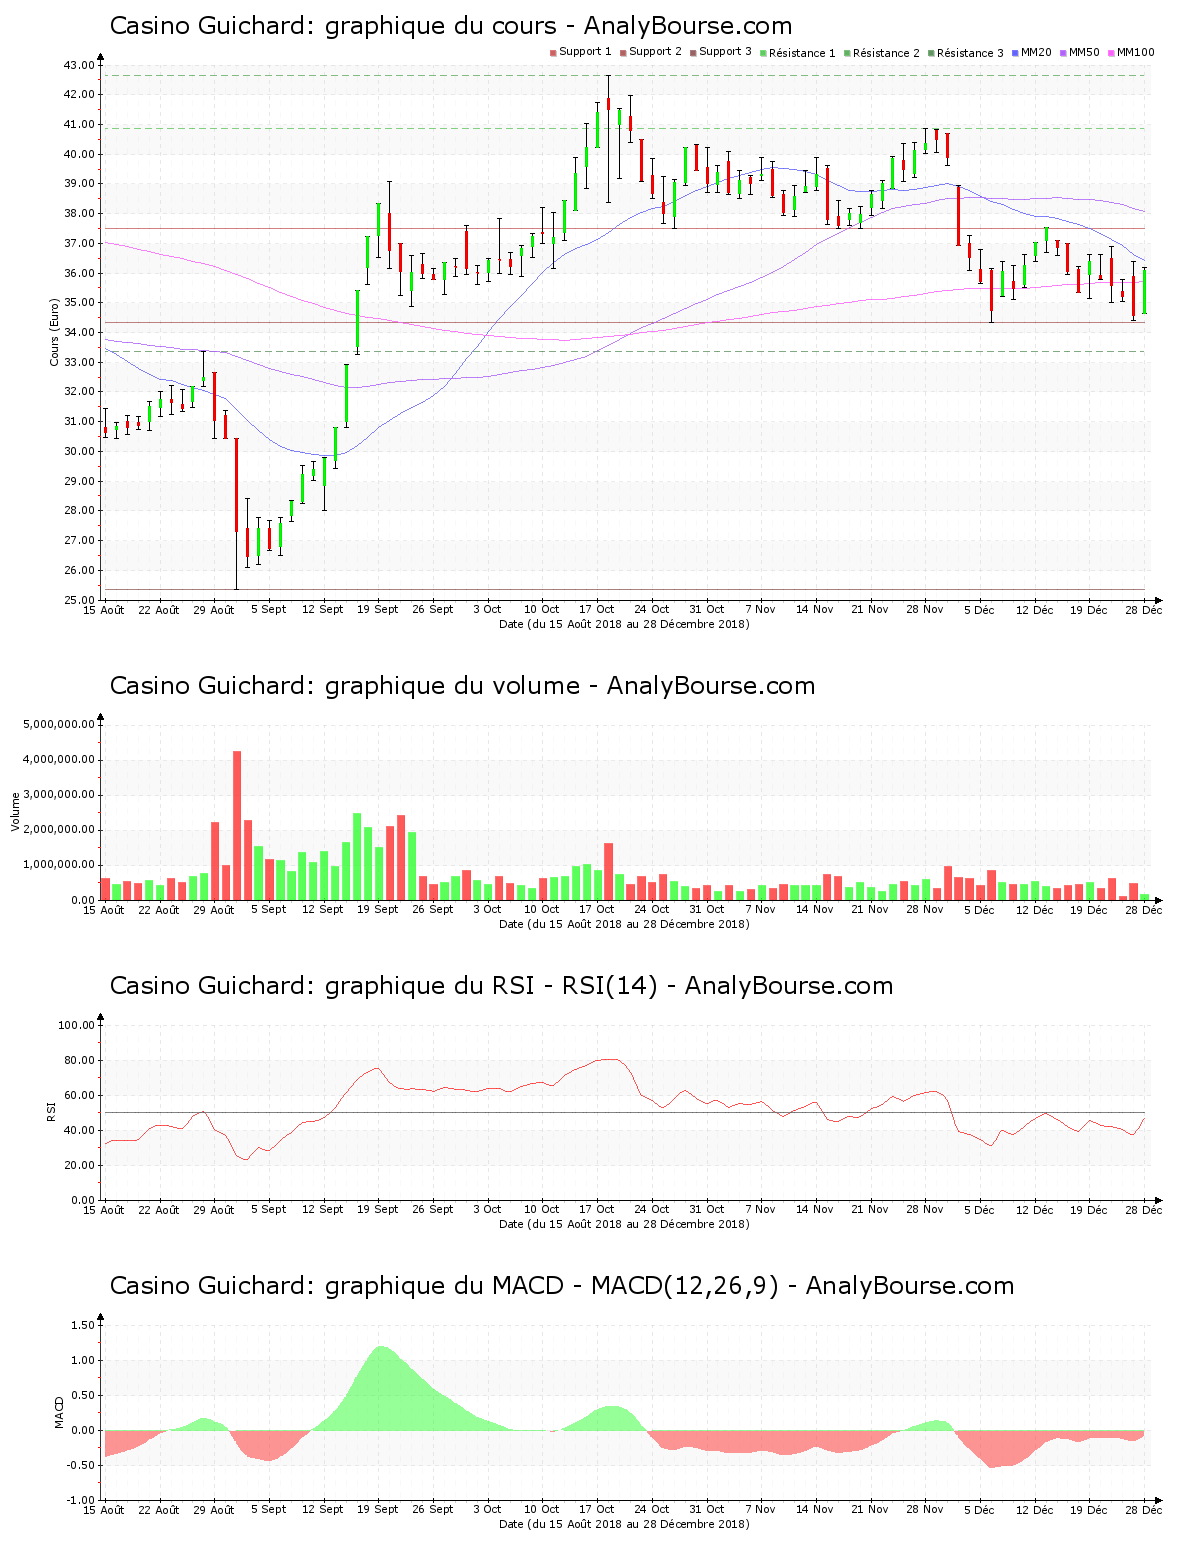Select the Support 2 legend label
1200x1550 pixels.
[655, 52]
